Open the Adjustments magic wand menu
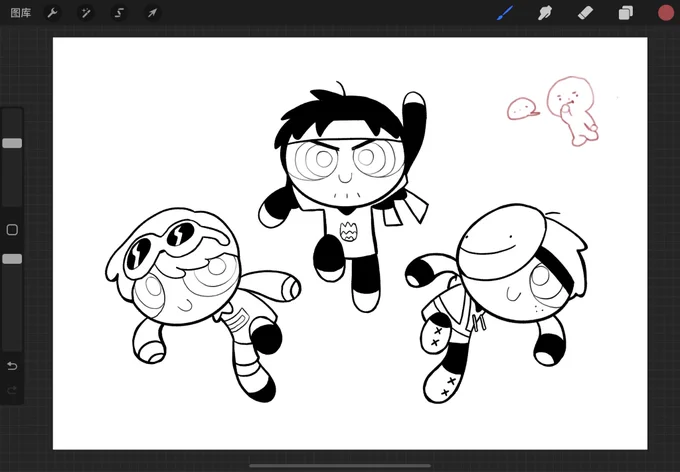This screenshot has width=680, height=472. pyautogui.click(x=85, y=13)
